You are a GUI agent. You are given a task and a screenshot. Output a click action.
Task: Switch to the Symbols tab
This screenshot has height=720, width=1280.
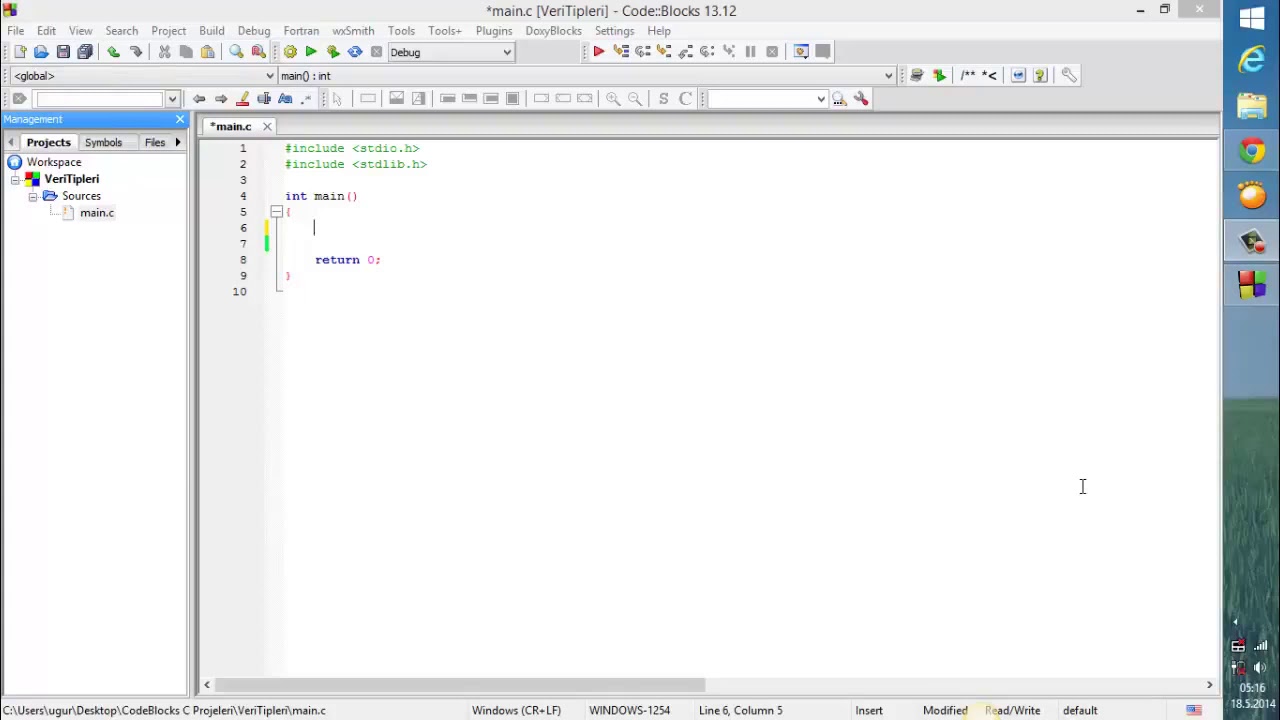click(103, 142)
